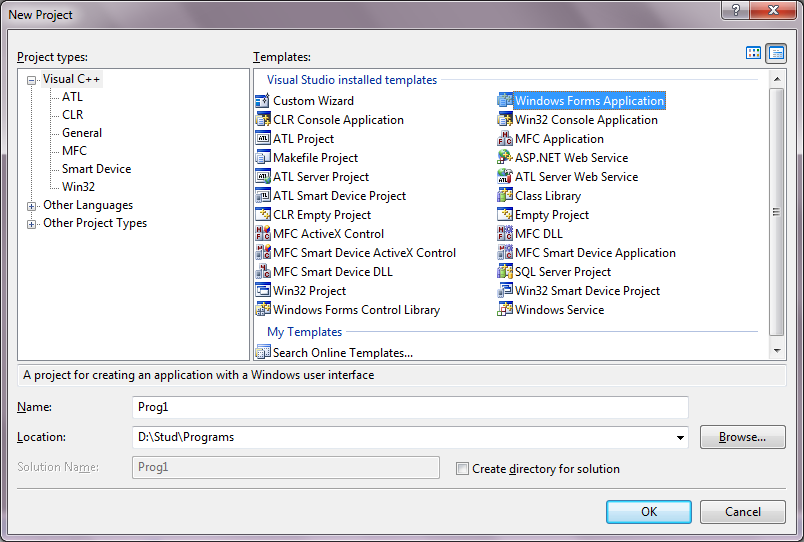Click the SQL Server Project icon
The height and width of the screenshot is (542, 804).
click(x=505, y=271)
